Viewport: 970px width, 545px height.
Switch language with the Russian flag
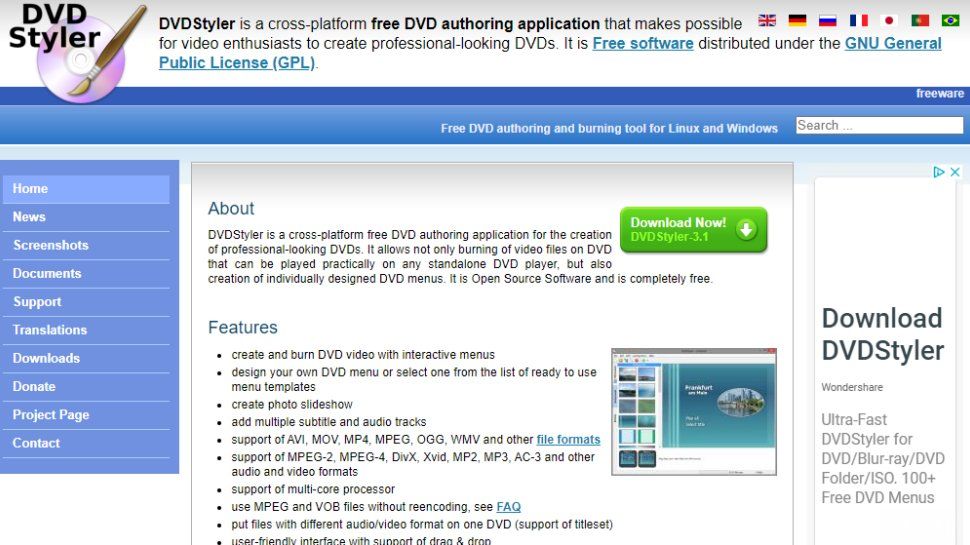click(x=828, y=20)
